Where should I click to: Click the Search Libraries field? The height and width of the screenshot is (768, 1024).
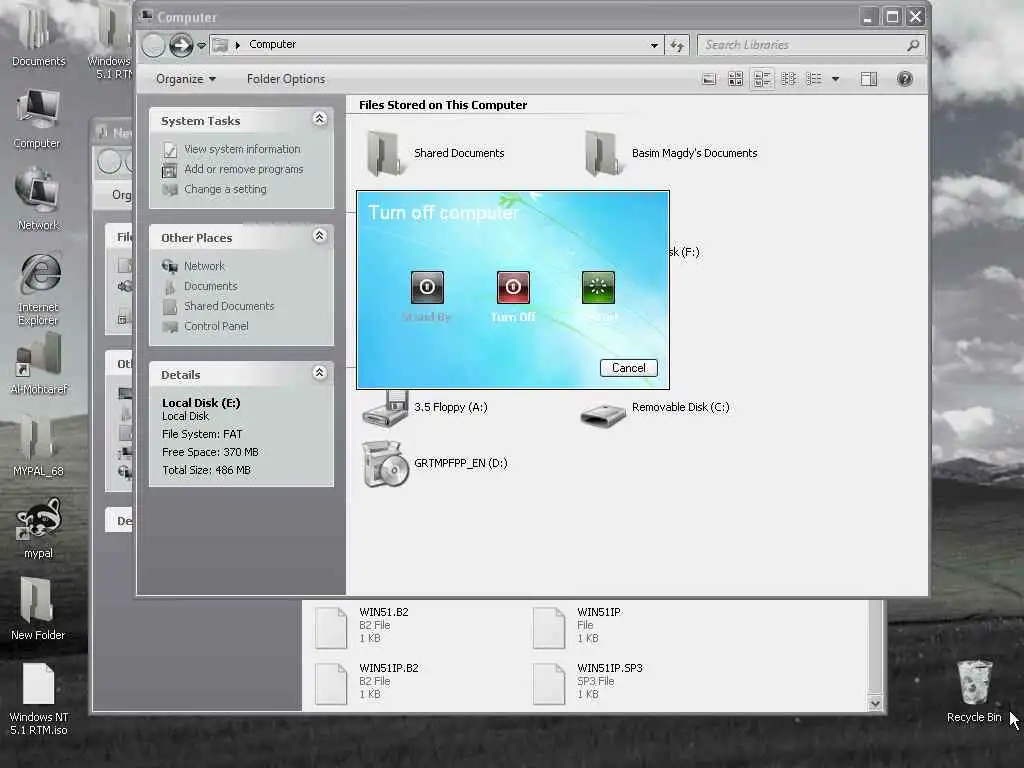802,45
